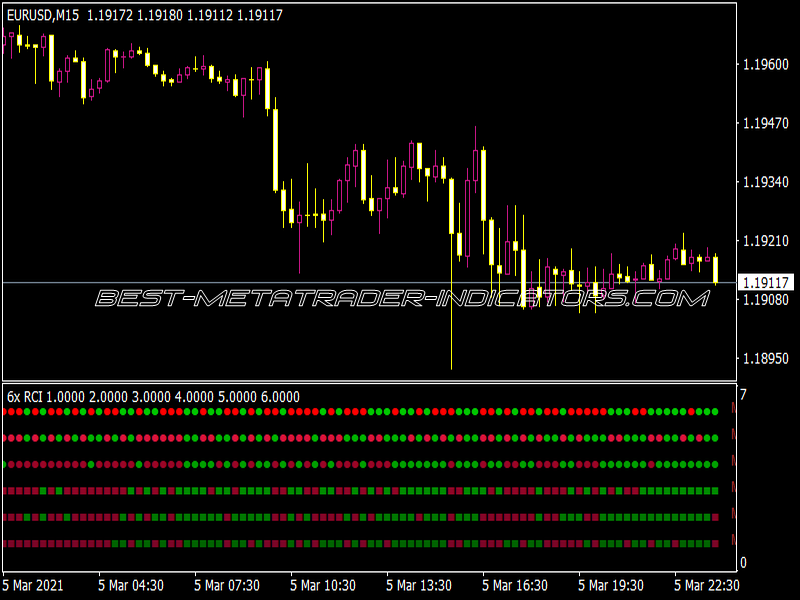Select the 1.19470 price axis label
This screenshot has width=800, height=600.
(x=766, y=123)
